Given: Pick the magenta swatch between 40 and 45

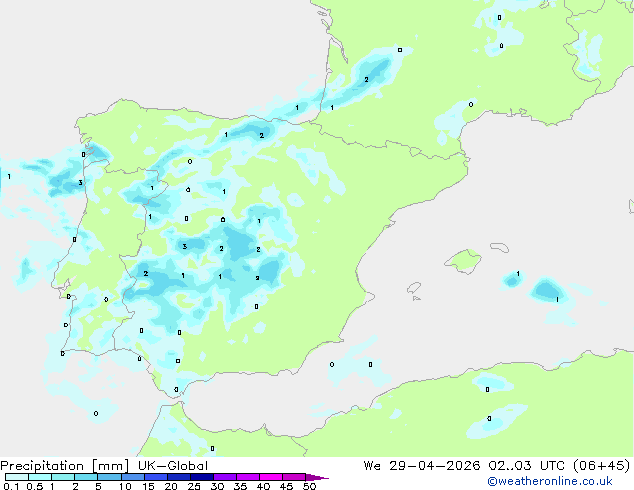Looking at the screenshot, I should (271, 477).
